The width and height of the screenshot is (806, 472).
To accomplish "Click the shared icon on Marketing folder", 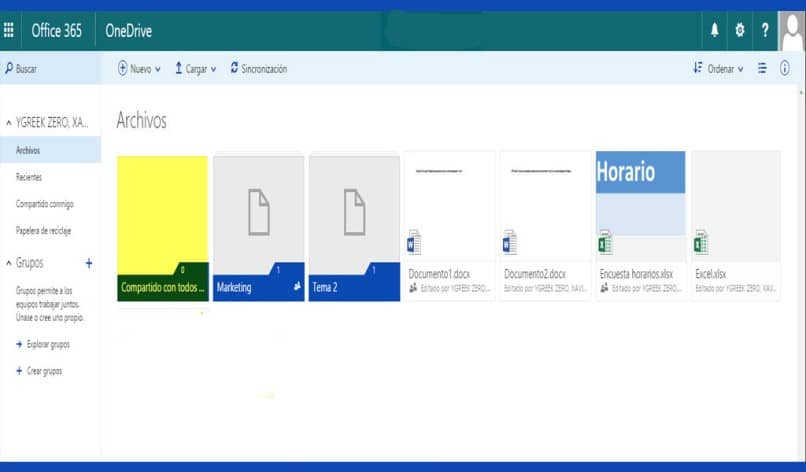I will point(297,287).
